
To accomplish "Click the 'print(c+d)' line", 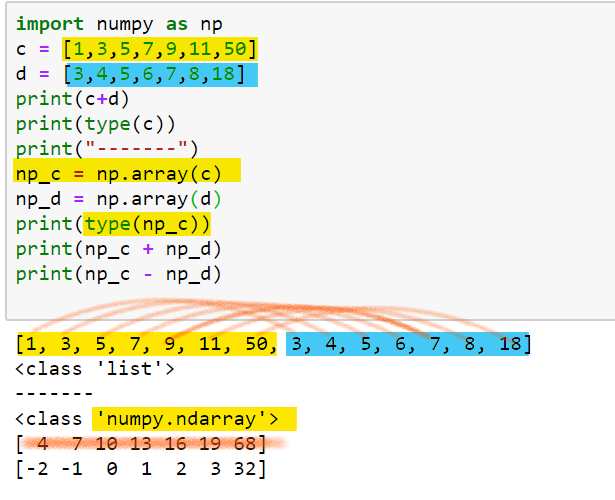I will pyautogui.click(x=73, y=99).
